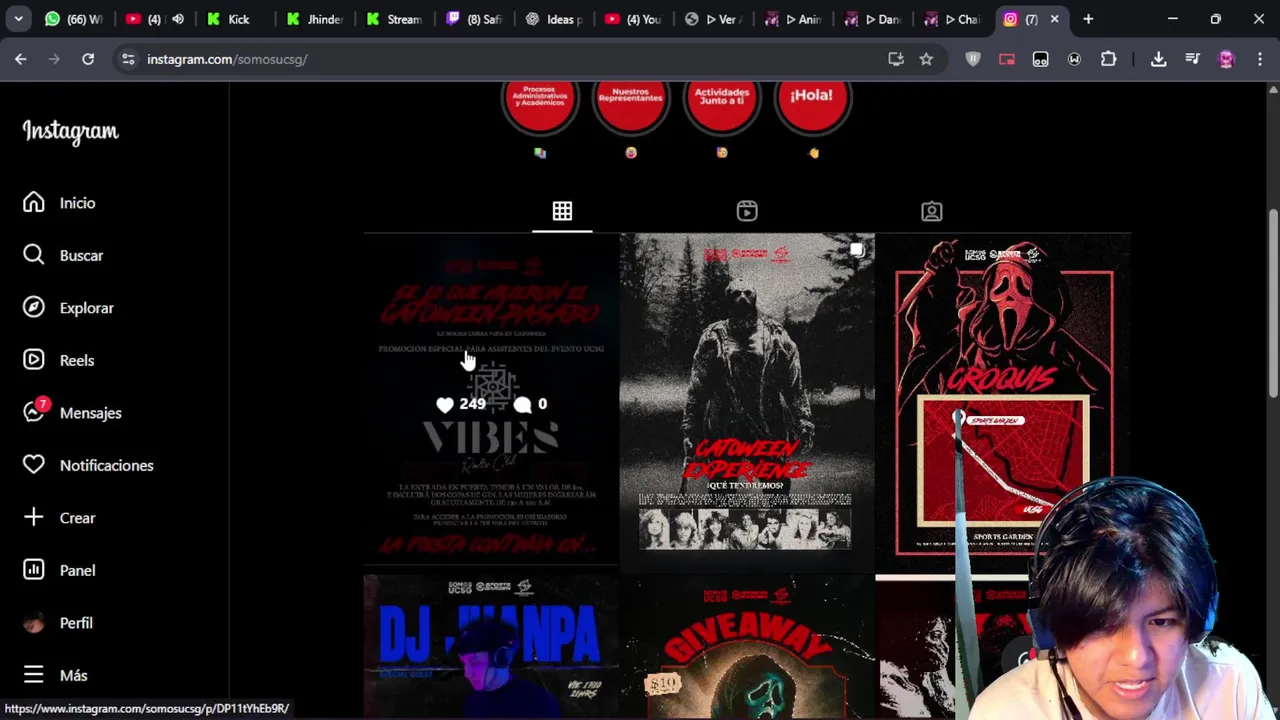Open Perfil via the avatar icon

(34, 623)
